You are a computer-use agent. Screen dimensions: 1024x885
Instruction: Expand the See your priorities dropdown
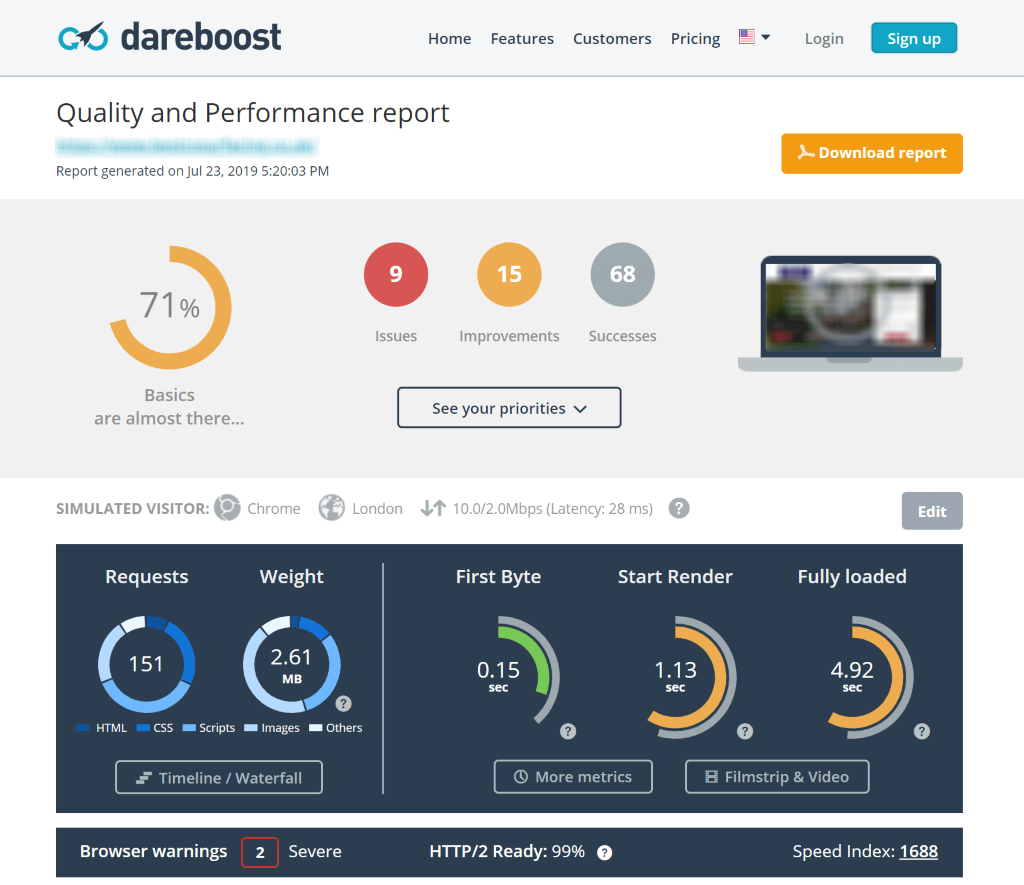tap(509, 407)
